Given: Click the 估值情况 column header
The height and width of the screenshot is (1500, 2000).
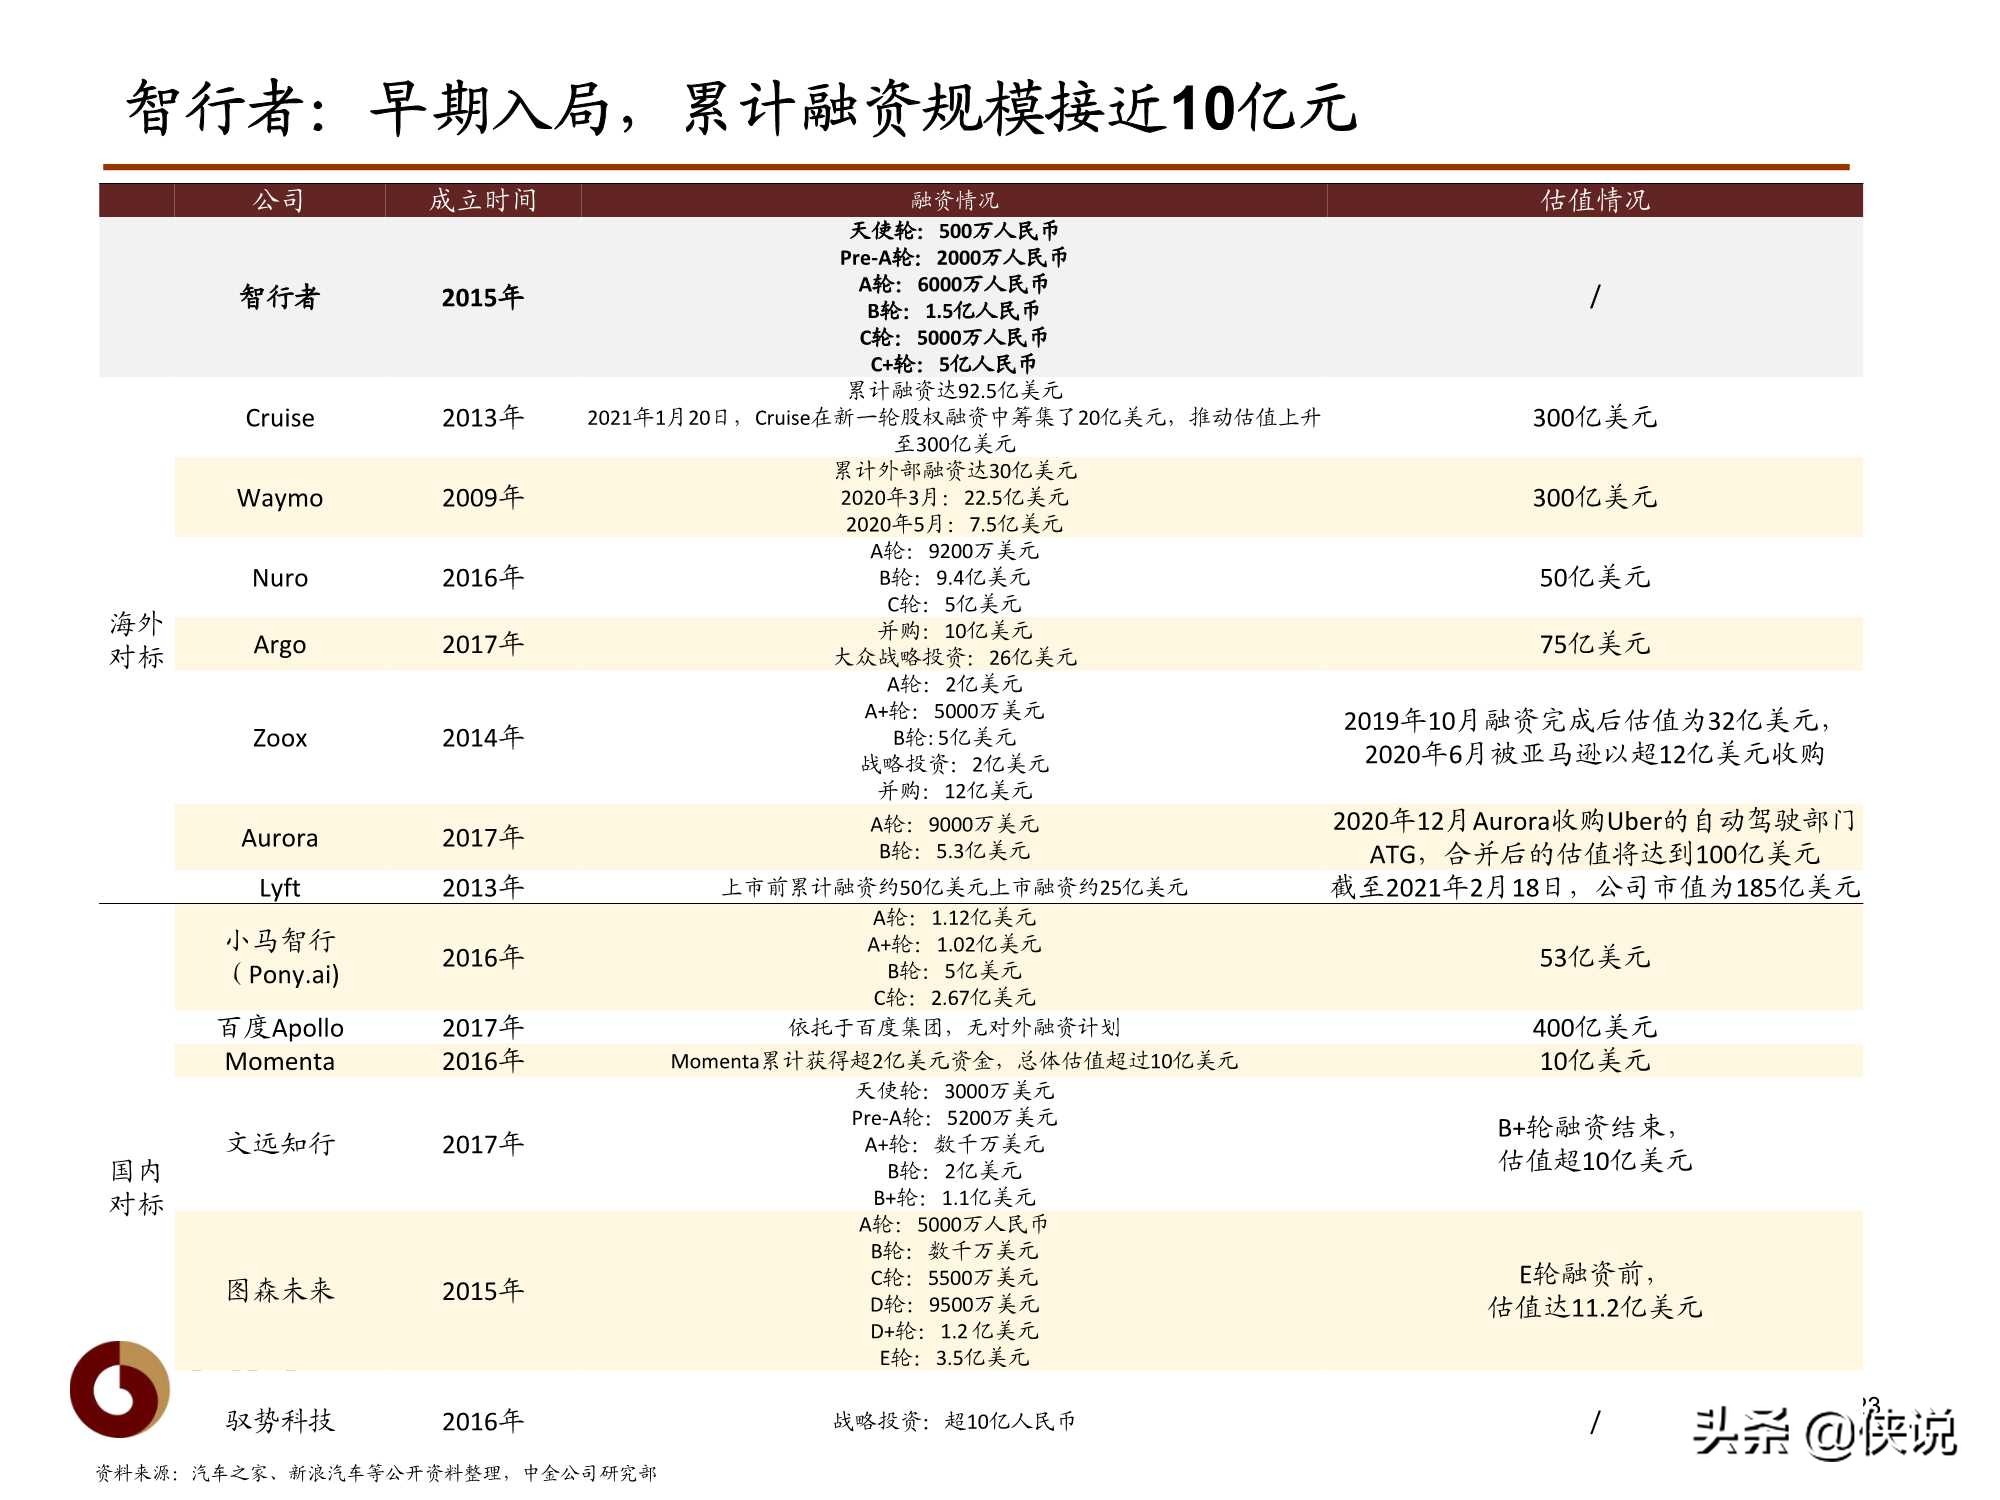Looking at the screenshot, I should [x=1595, y=200].
